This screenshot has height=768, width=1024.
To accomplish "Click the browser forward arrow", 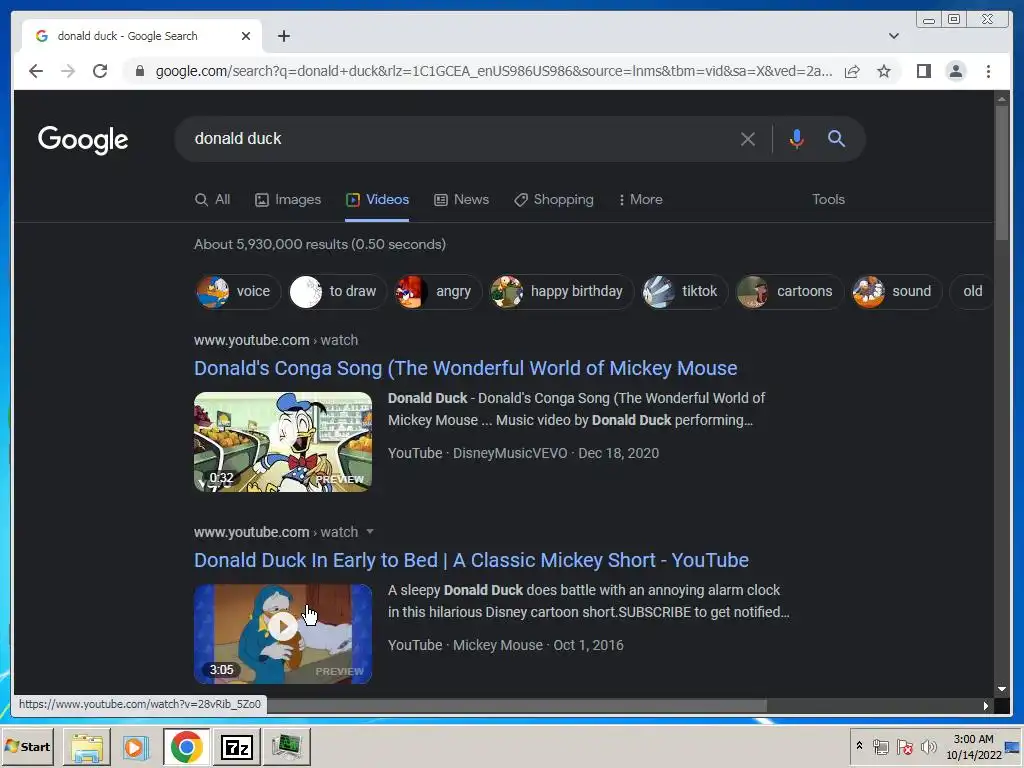I will point(68,71).
